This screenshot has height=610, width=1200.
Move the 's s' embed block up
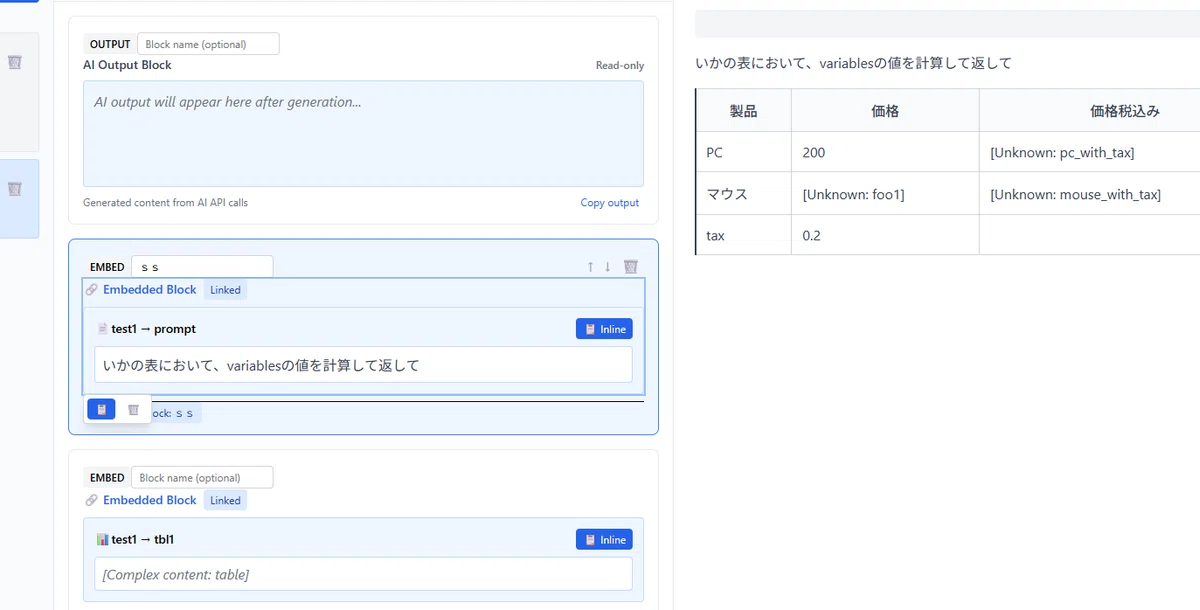point(591,266)
